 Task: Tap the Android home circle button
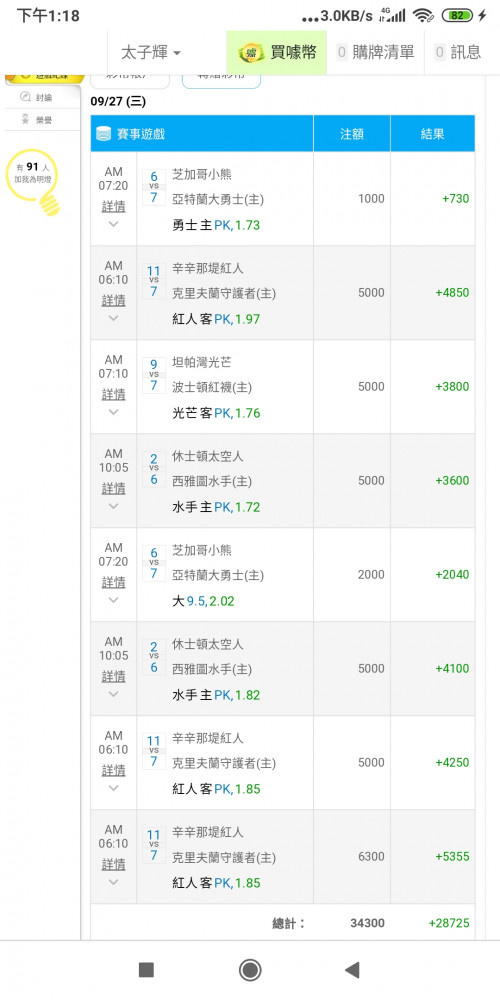[250, 970]
